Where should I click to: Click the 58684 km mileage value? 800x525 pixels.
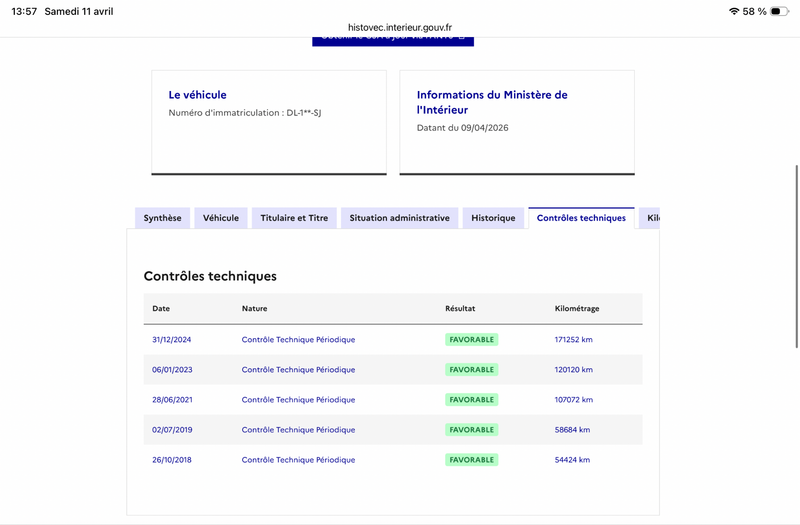(572, 430)
